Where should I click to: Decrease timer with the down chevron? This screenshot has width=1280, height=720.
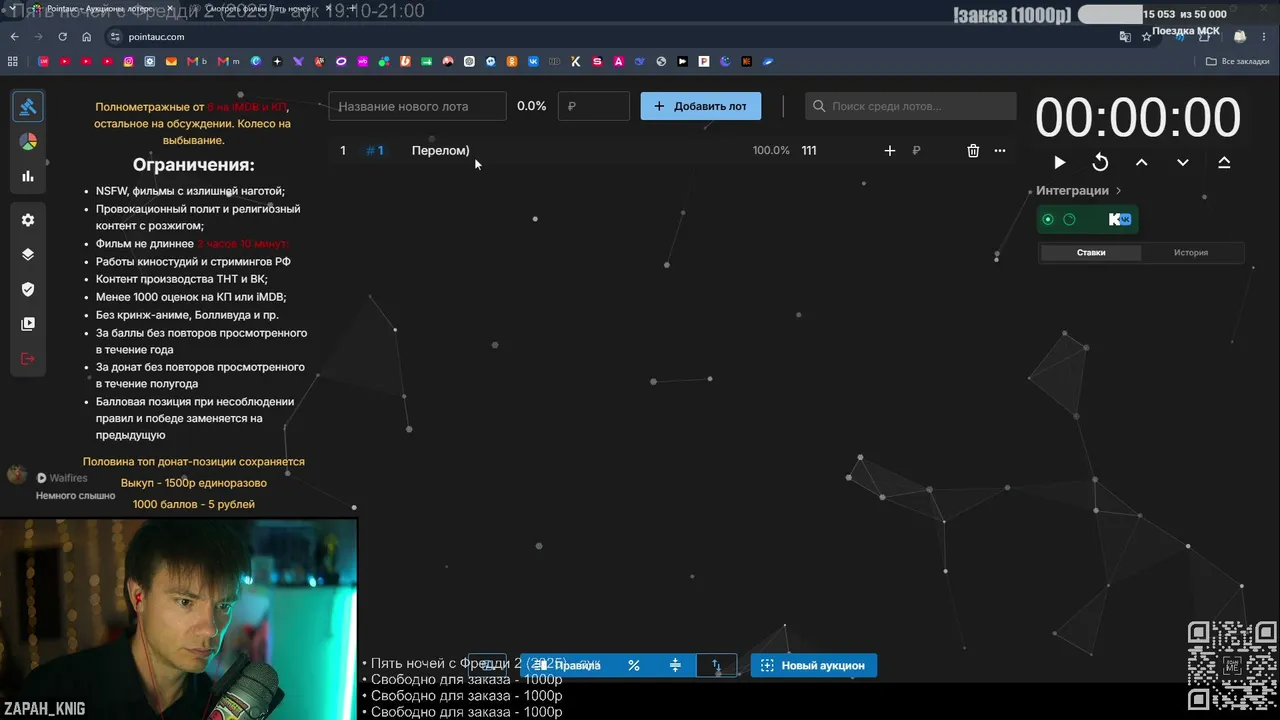click(1183, 163)
